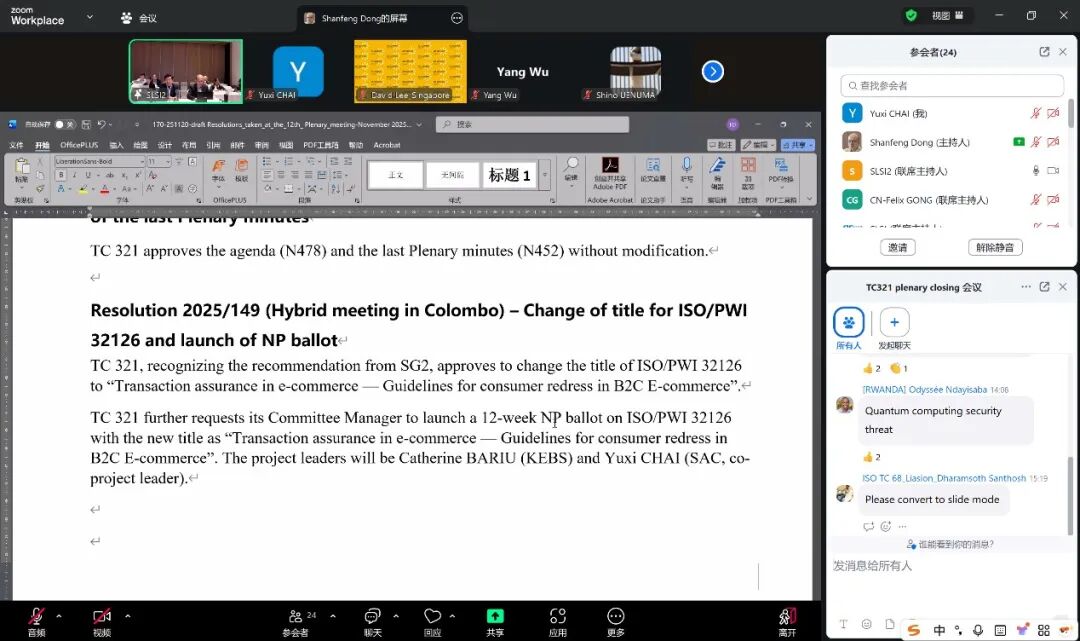Click the Search participants input field
This screenshot has height=641, width=1080.
[x=952, y=86]
